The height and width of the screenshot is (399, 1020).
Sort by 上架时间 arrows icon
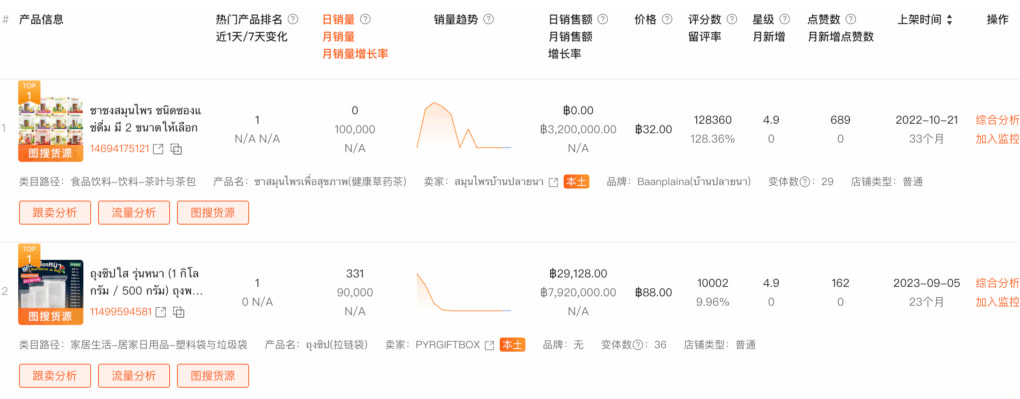click(949, 20)
